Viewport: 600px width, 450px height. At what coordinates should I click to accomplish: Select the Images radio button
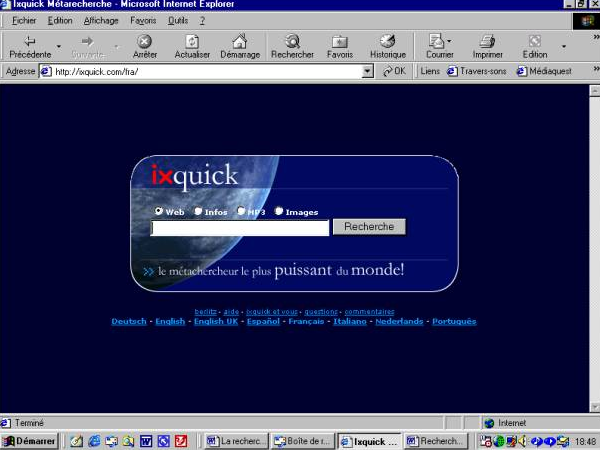click(279, 211)
